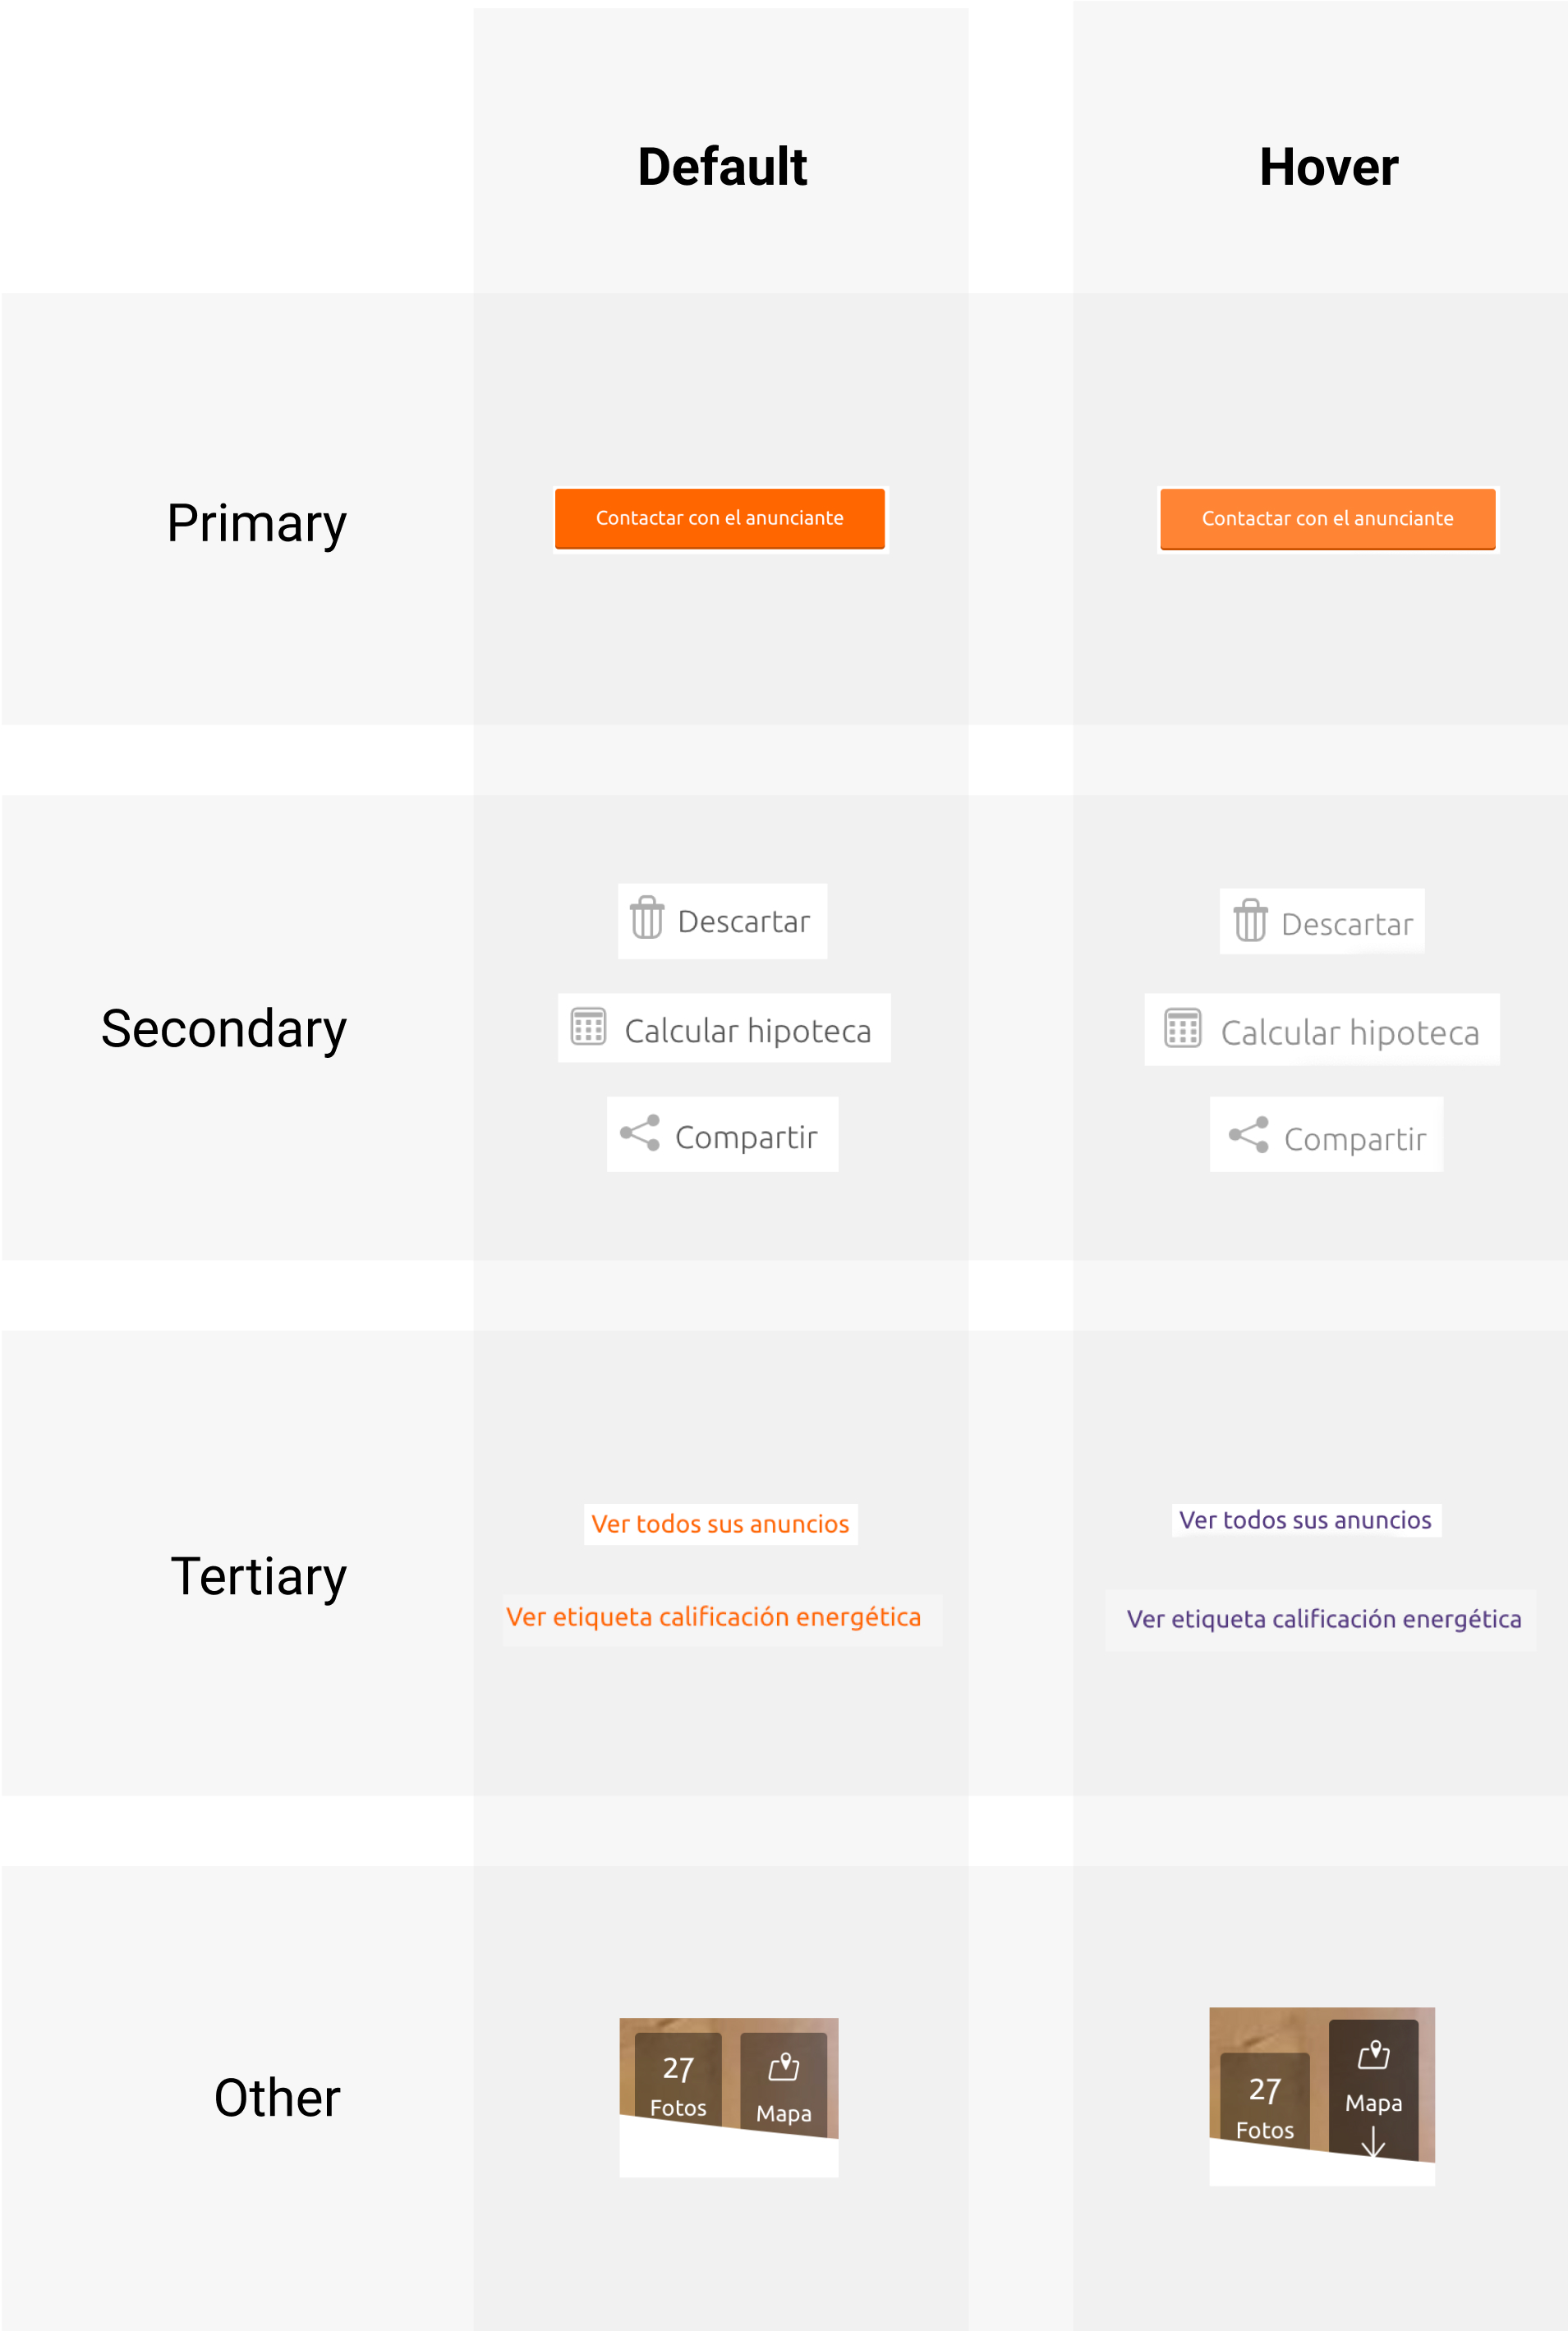
Task: Select the 'Hover' column heading
Action: click(1328, 166)
